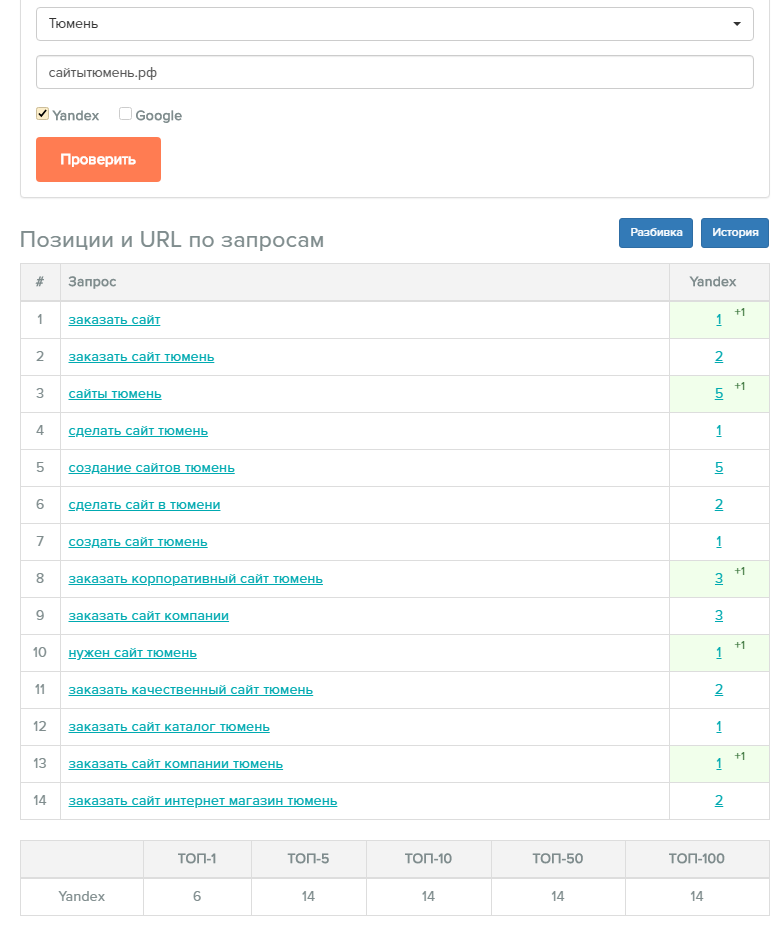Open the История view
The image size is (783, 925).
(x=735, y=232)
